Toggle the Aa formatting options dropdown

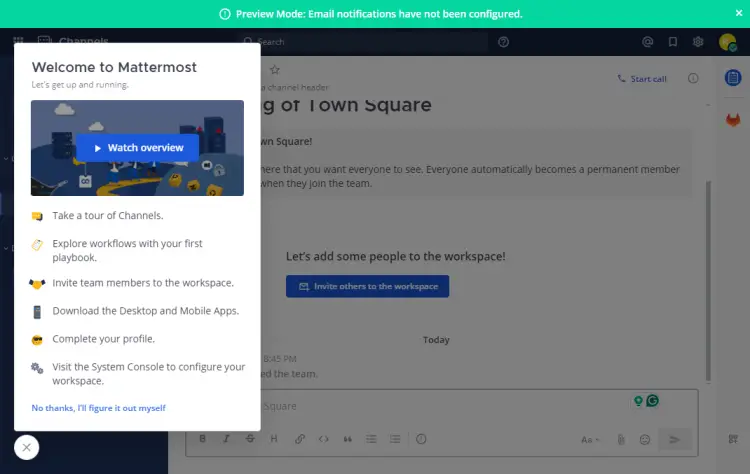[591, 439]
